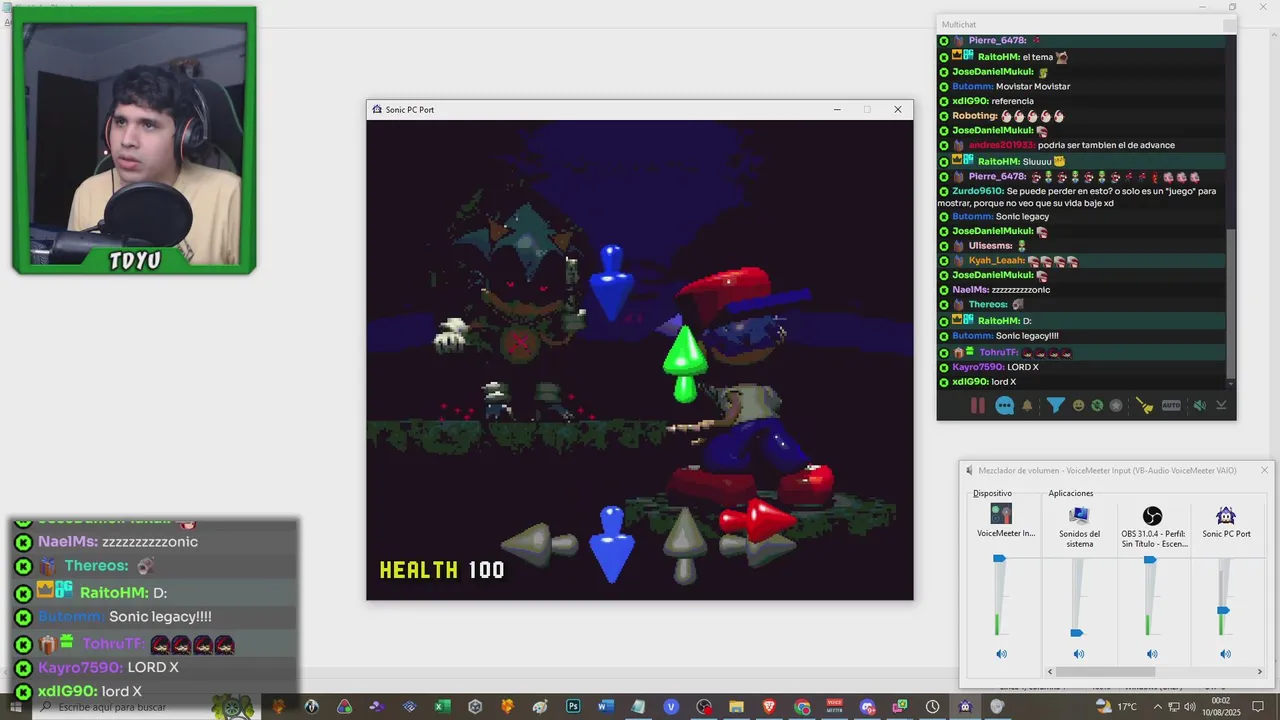Viewport: 1280px width, 720px height.
Task: Click the Multichat top-right grey title bar button
Action: click(1229, 25)
